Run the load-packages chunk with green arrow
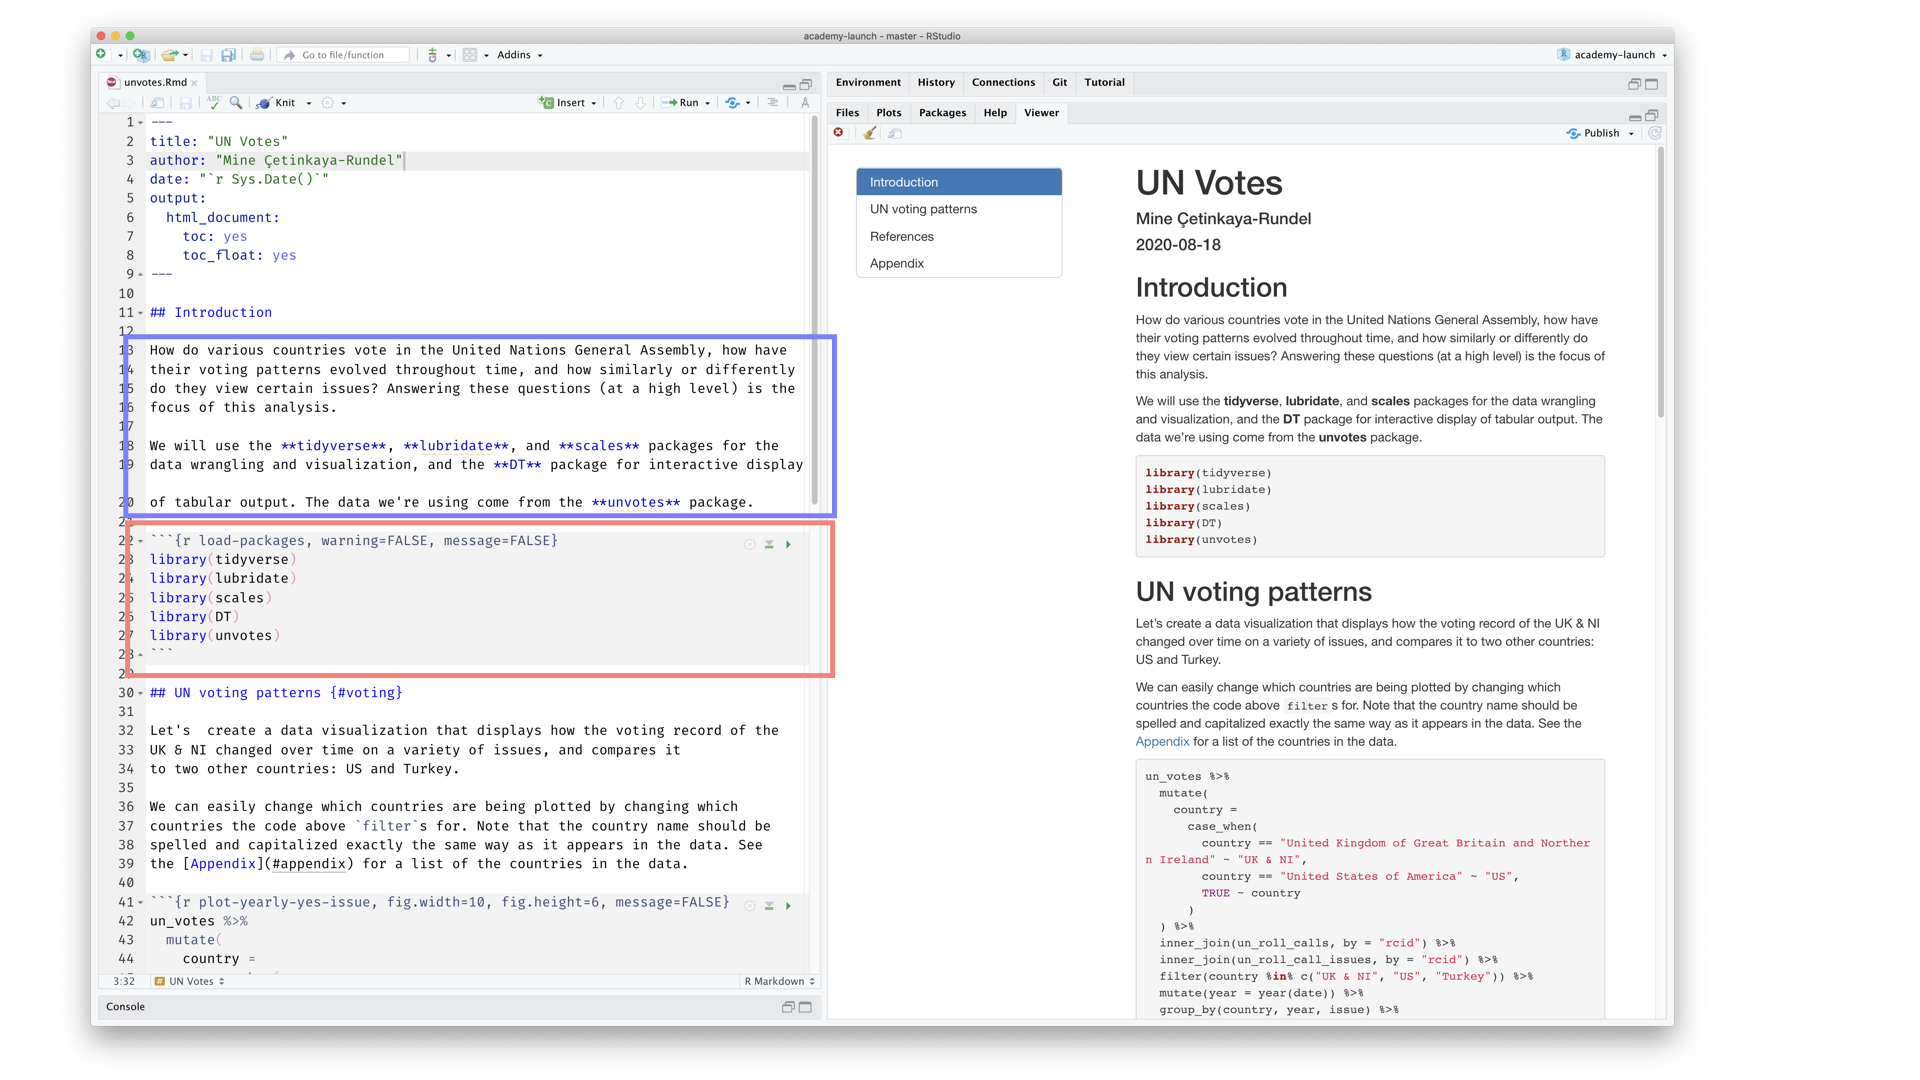This screenshot has height=1080, width=1920. 788,545
